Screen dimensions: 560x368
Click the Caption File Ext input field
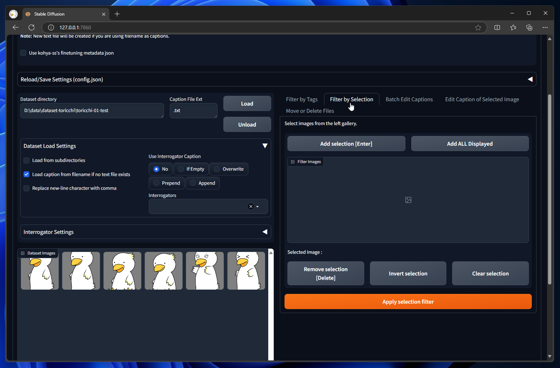coord(194,110)
